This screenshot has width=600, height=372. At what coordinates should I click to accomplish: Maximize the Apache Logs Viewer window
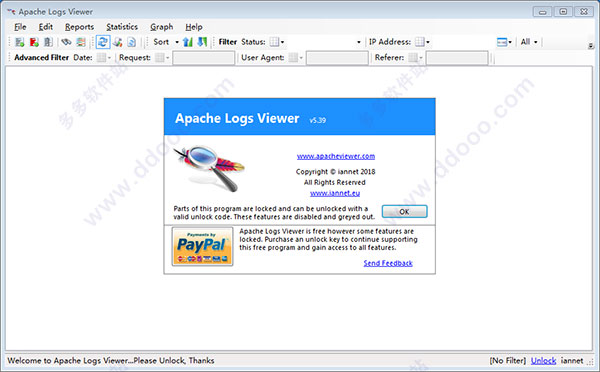[x=563, y=12]
